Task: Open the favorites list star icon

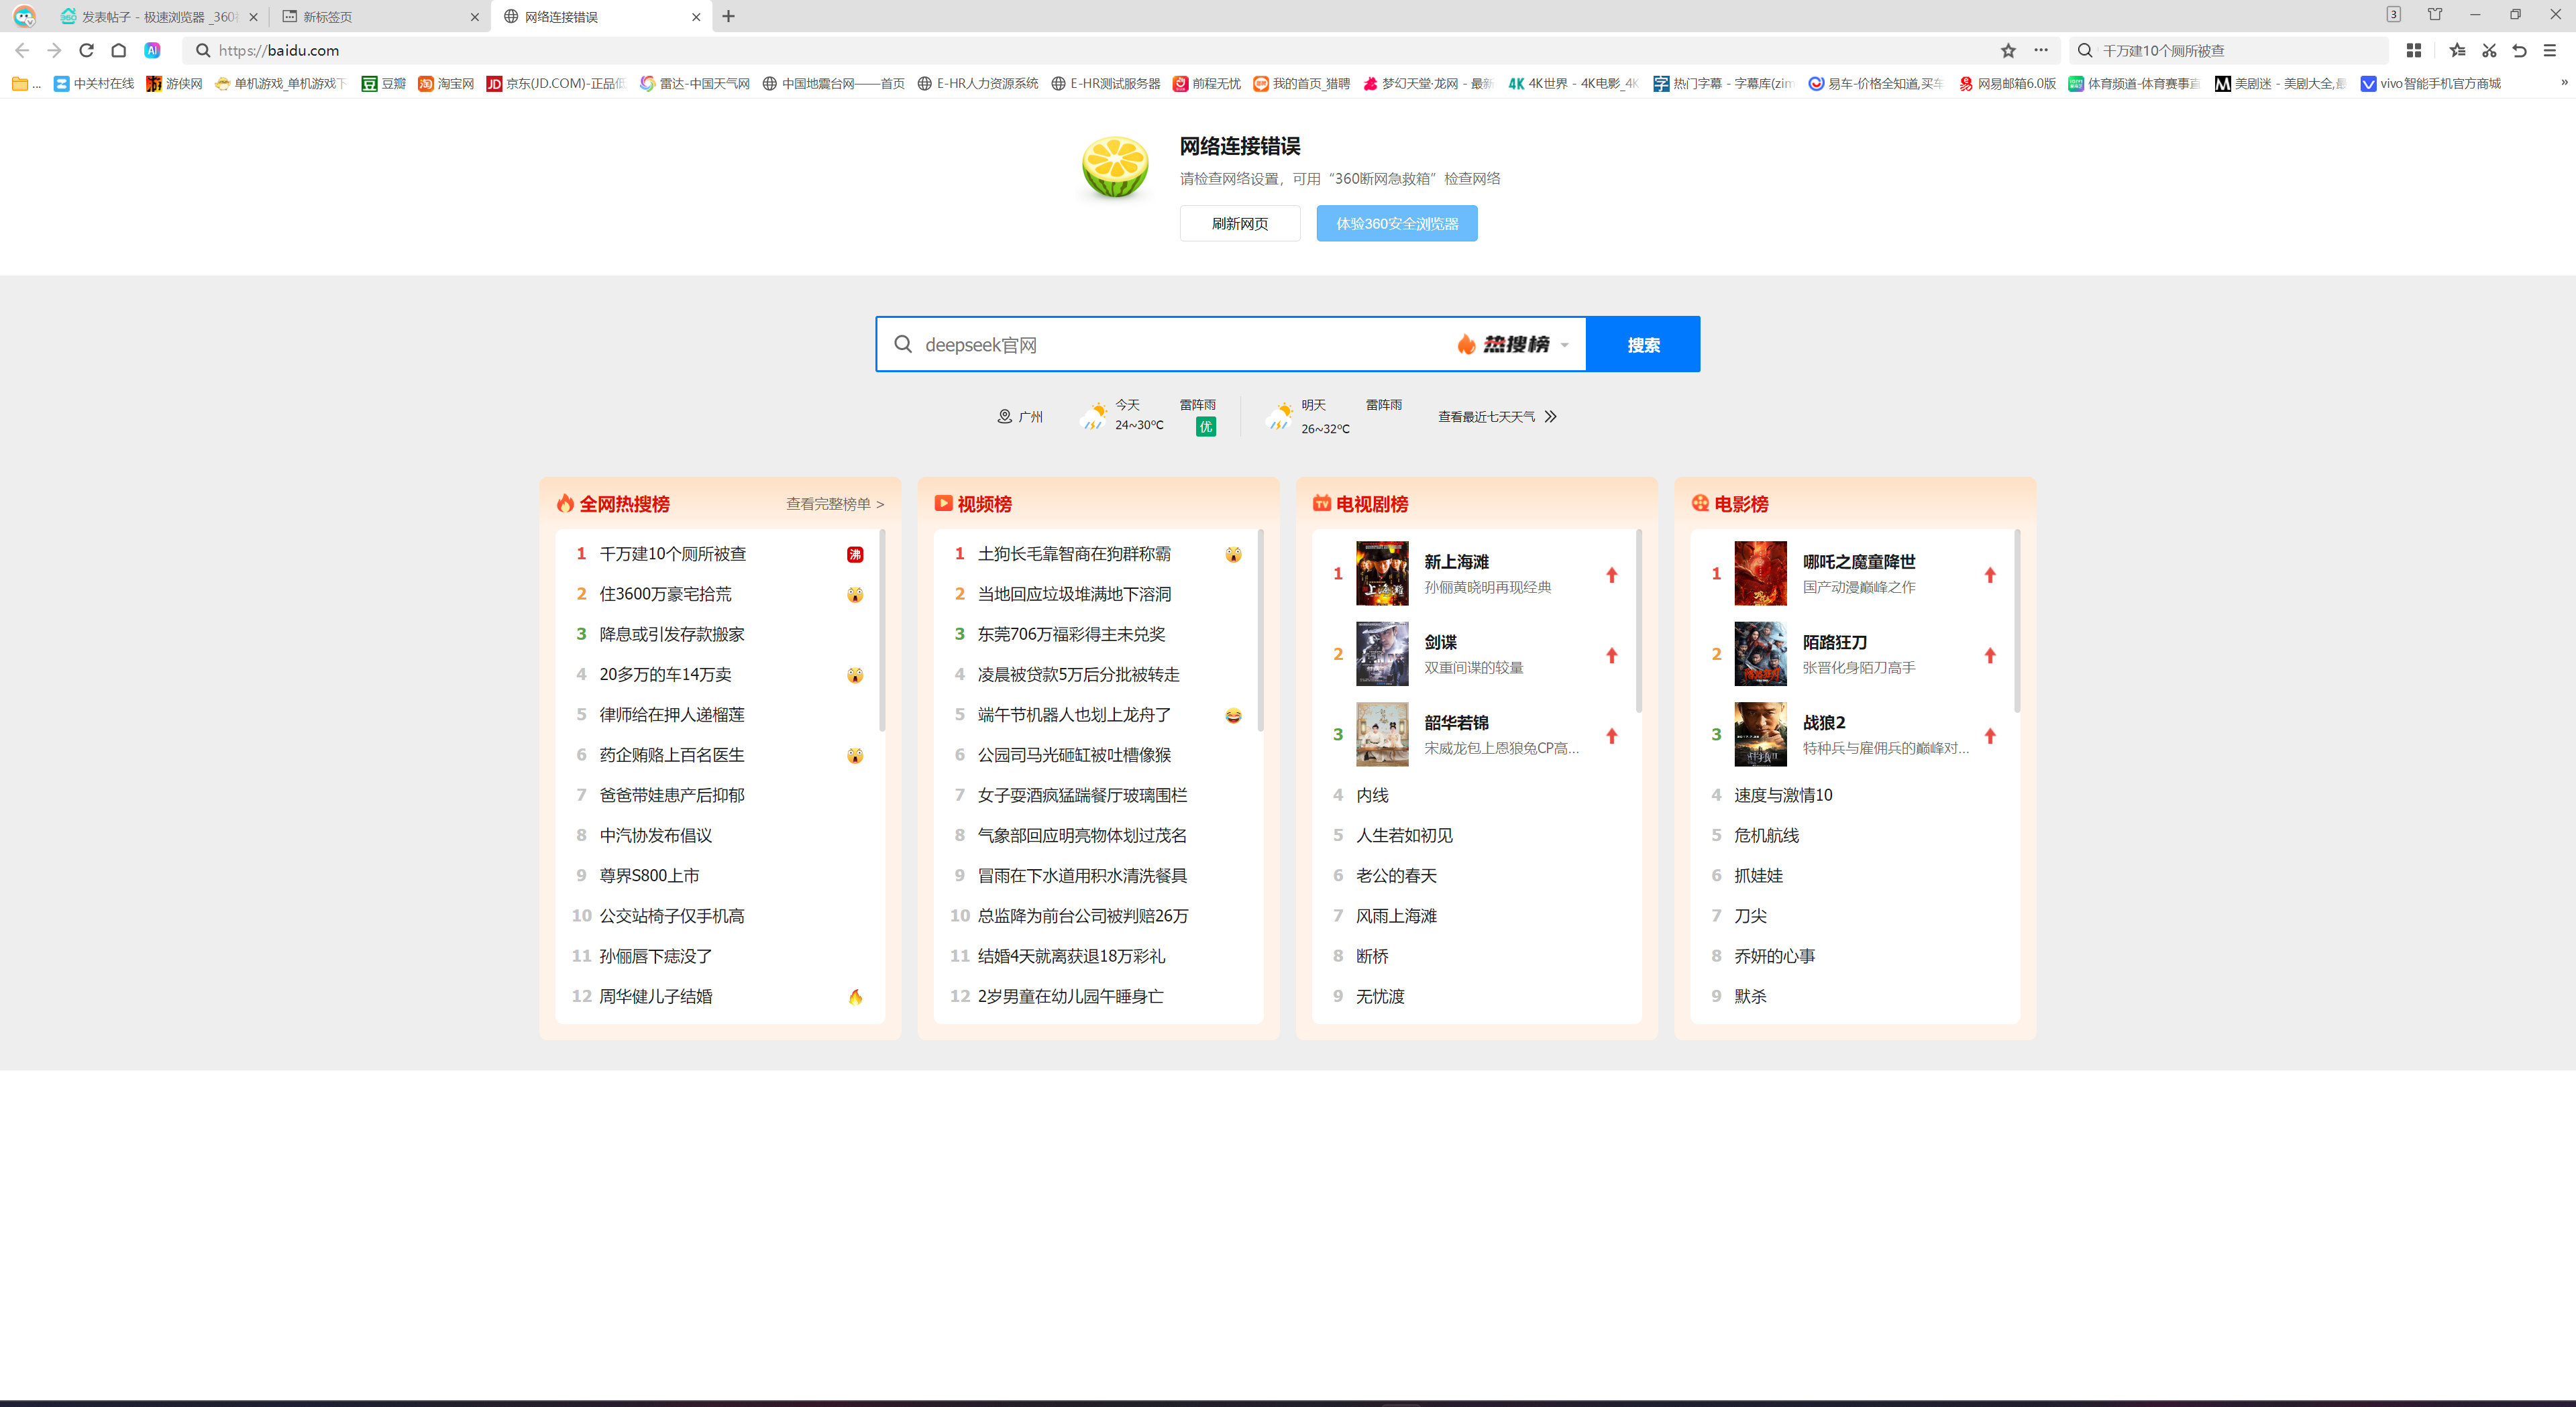Action: (x=2457, y=50)
